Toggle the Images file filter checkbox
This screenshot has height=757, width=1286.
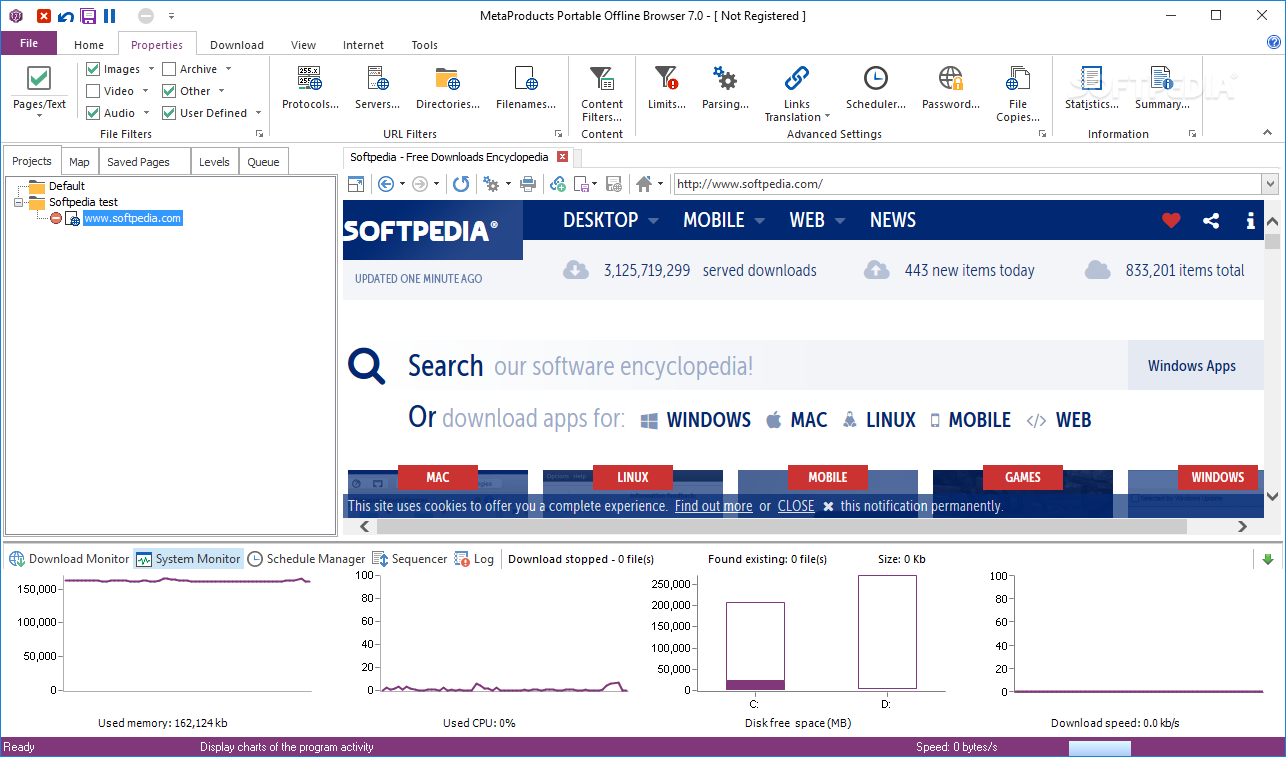[93, 69]
